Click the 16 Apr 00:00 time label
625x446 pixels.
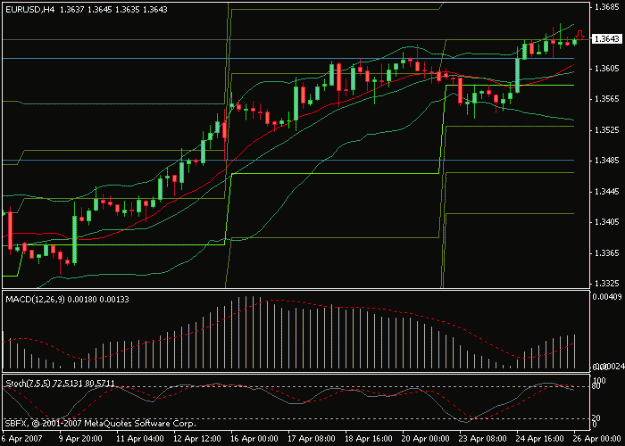pos(254,439)
